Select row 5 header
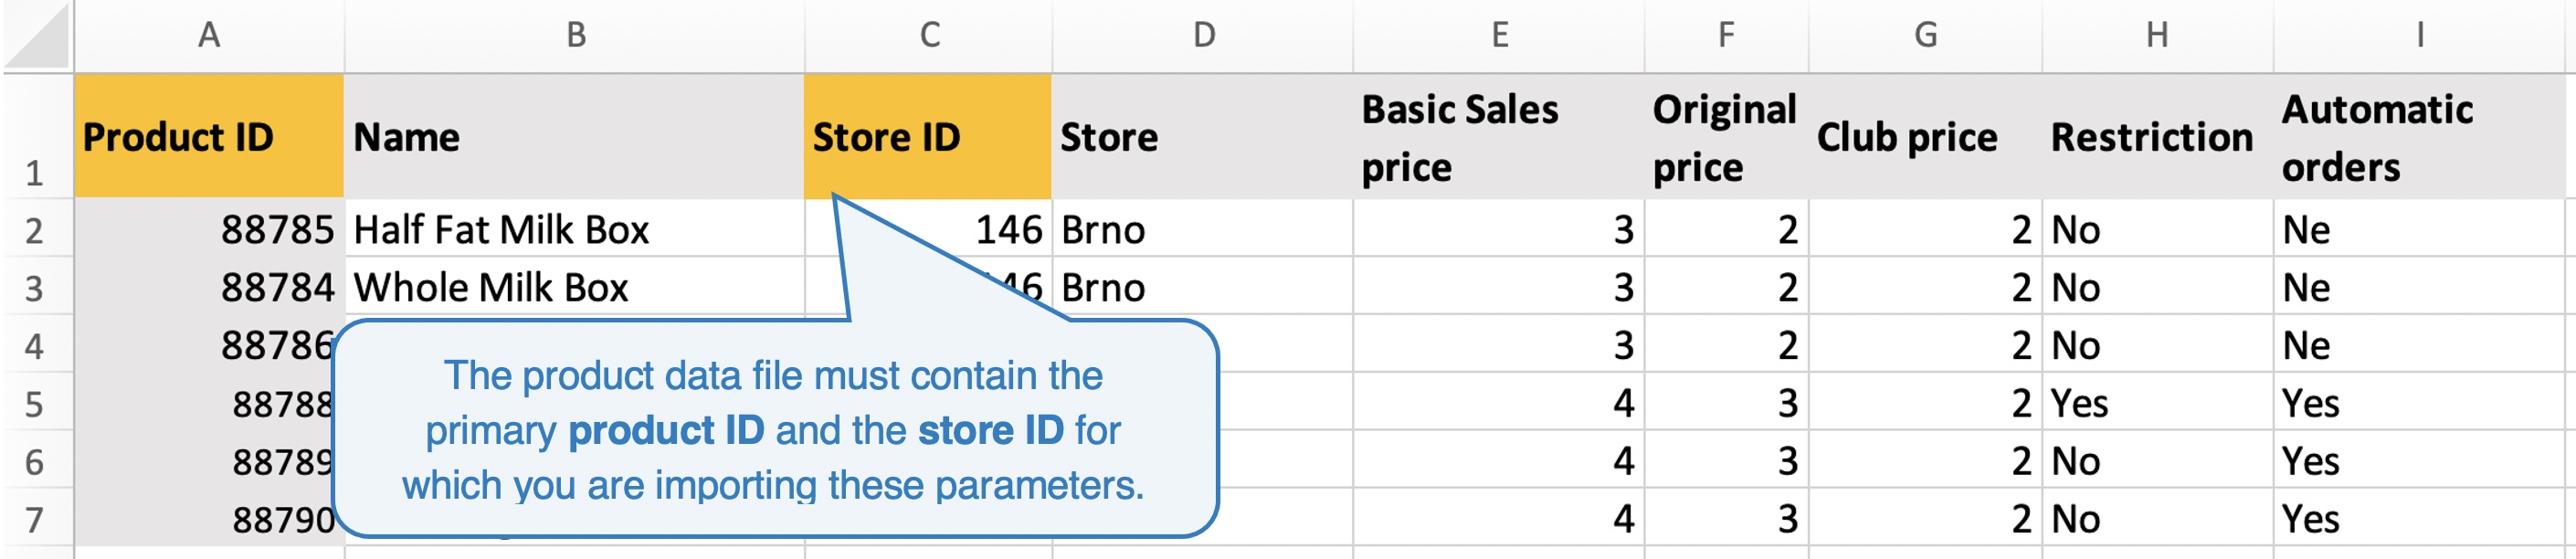 (x=36, y=403)
